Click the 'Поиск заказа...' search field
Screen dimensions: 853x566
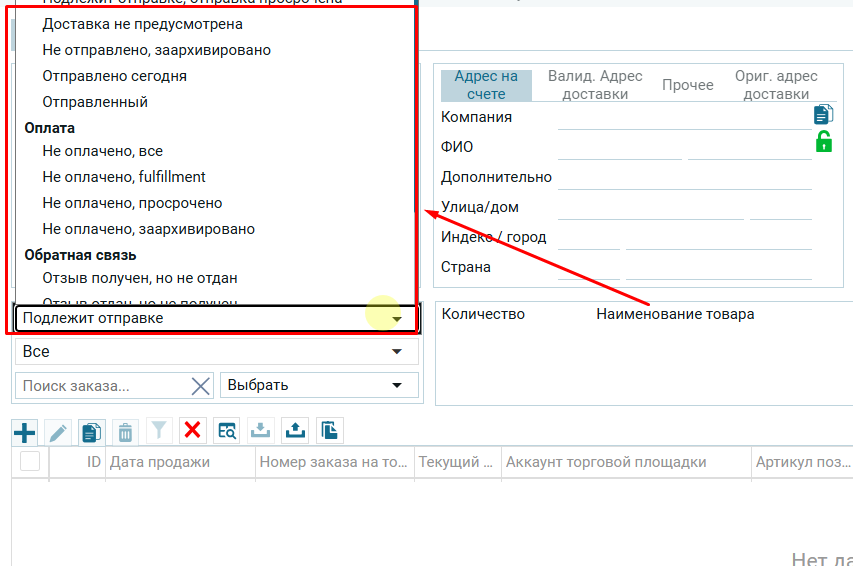click(100, 386)
